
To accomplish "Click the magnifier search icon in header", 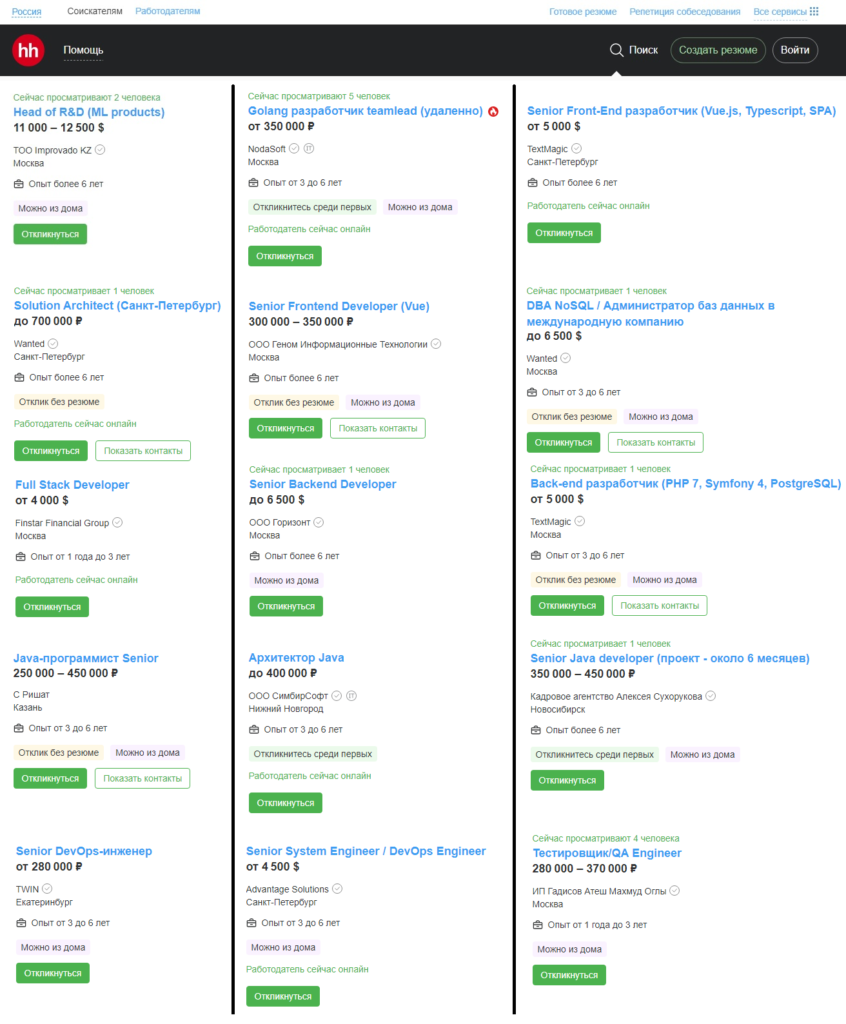I will coord(617,50).
